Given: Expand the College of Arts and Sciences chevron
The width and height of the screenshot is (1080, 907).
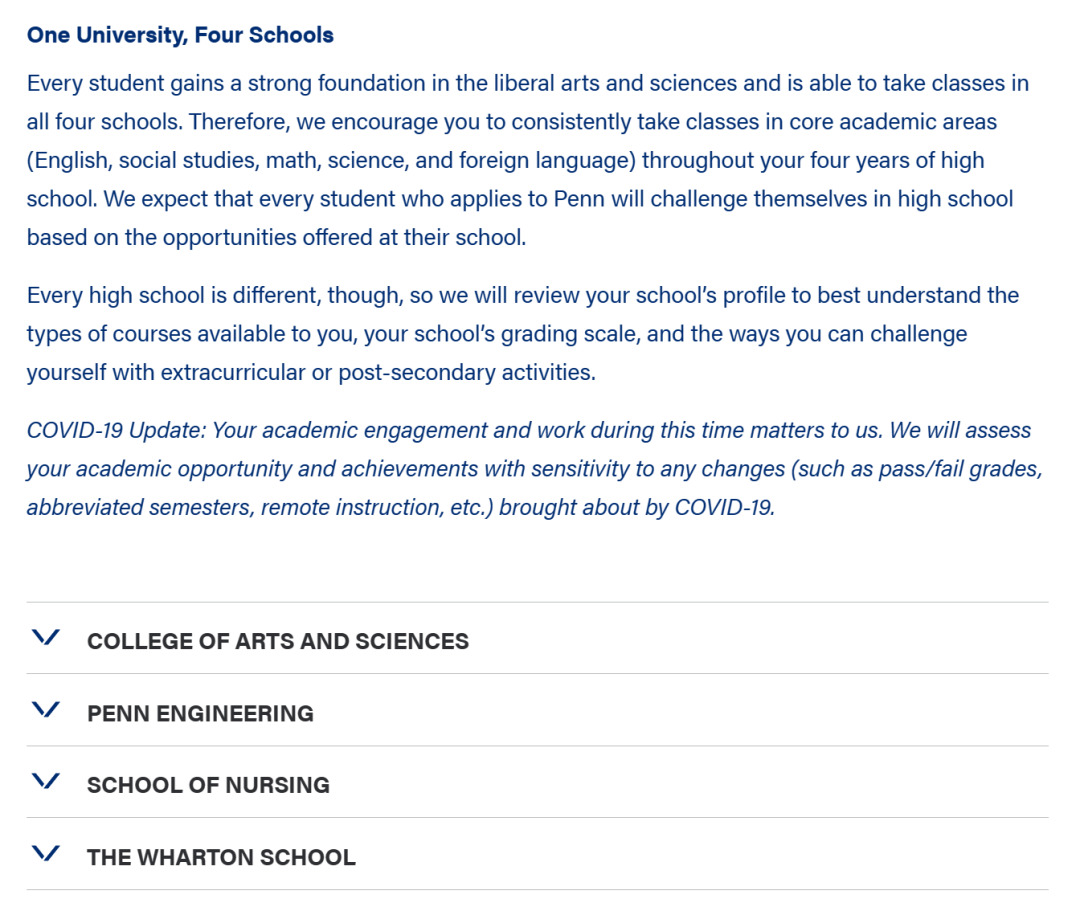Looking at the screenshot, I should pos(45,637).
